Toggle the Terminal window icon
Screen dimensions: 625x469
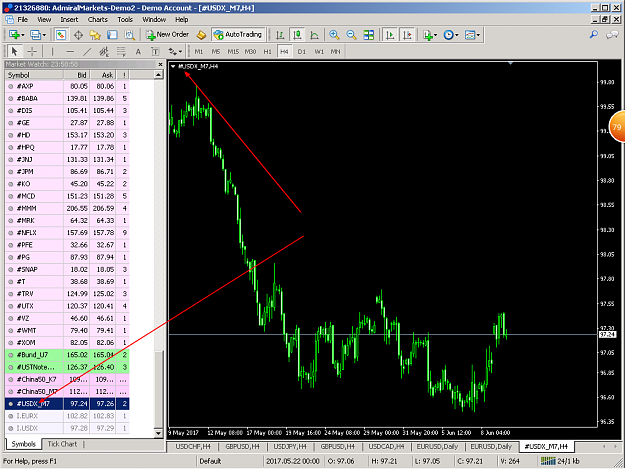click(x=112, y=35)
